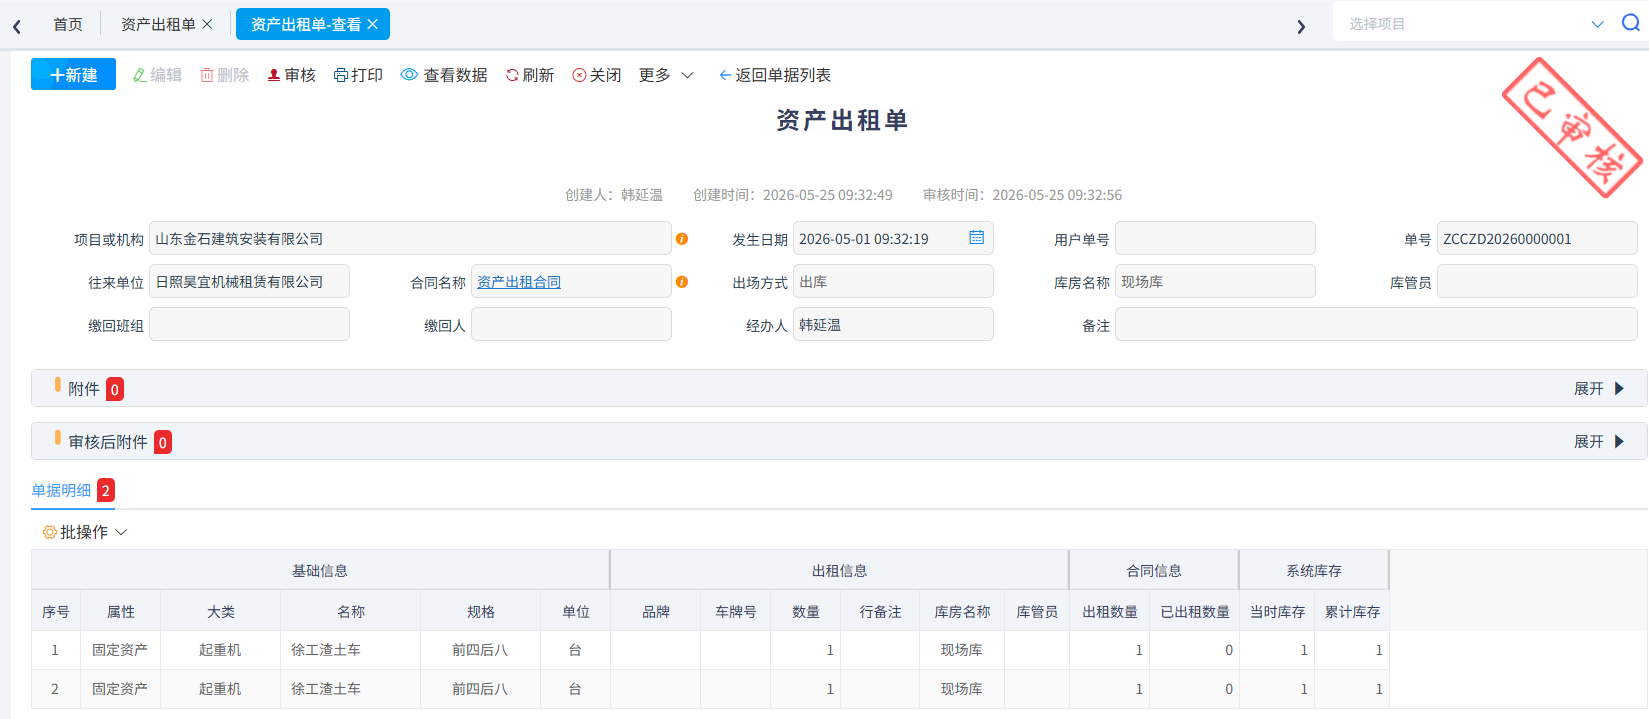
Task: Print the document via 打印
Action: point(358,75)
